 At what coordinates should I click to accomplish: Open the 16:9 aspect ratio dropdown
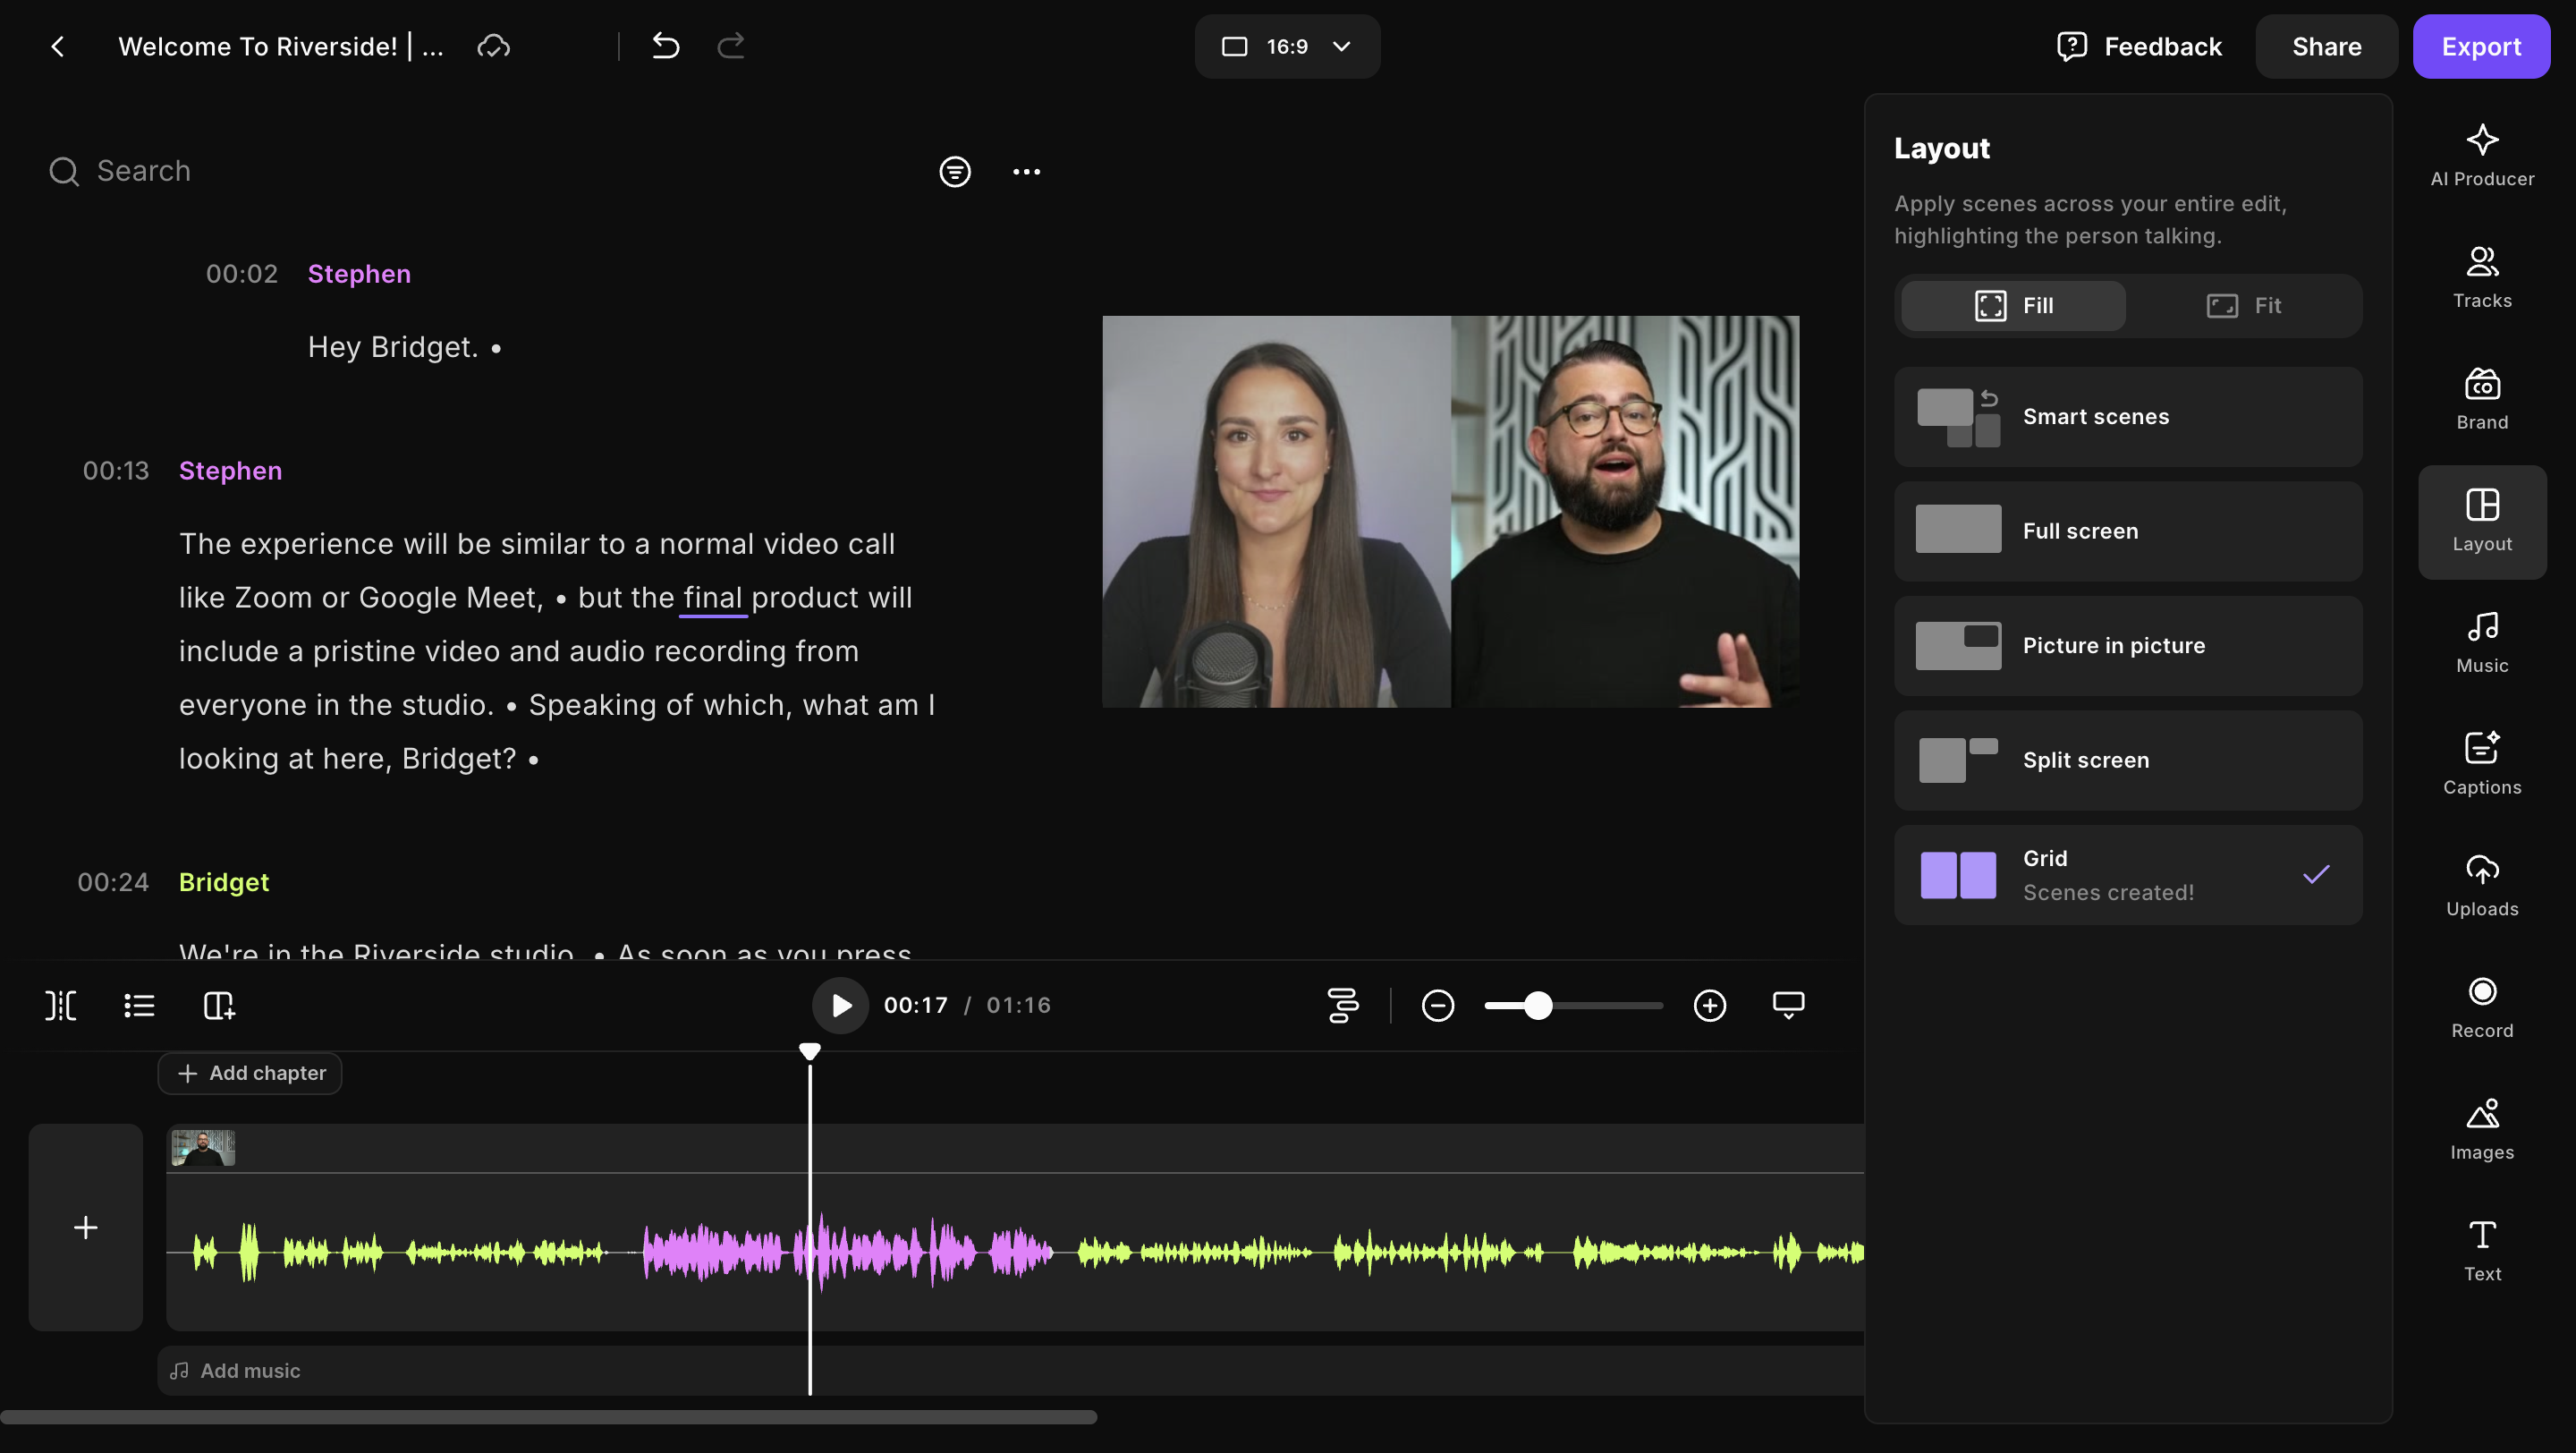click(1287, 46)
